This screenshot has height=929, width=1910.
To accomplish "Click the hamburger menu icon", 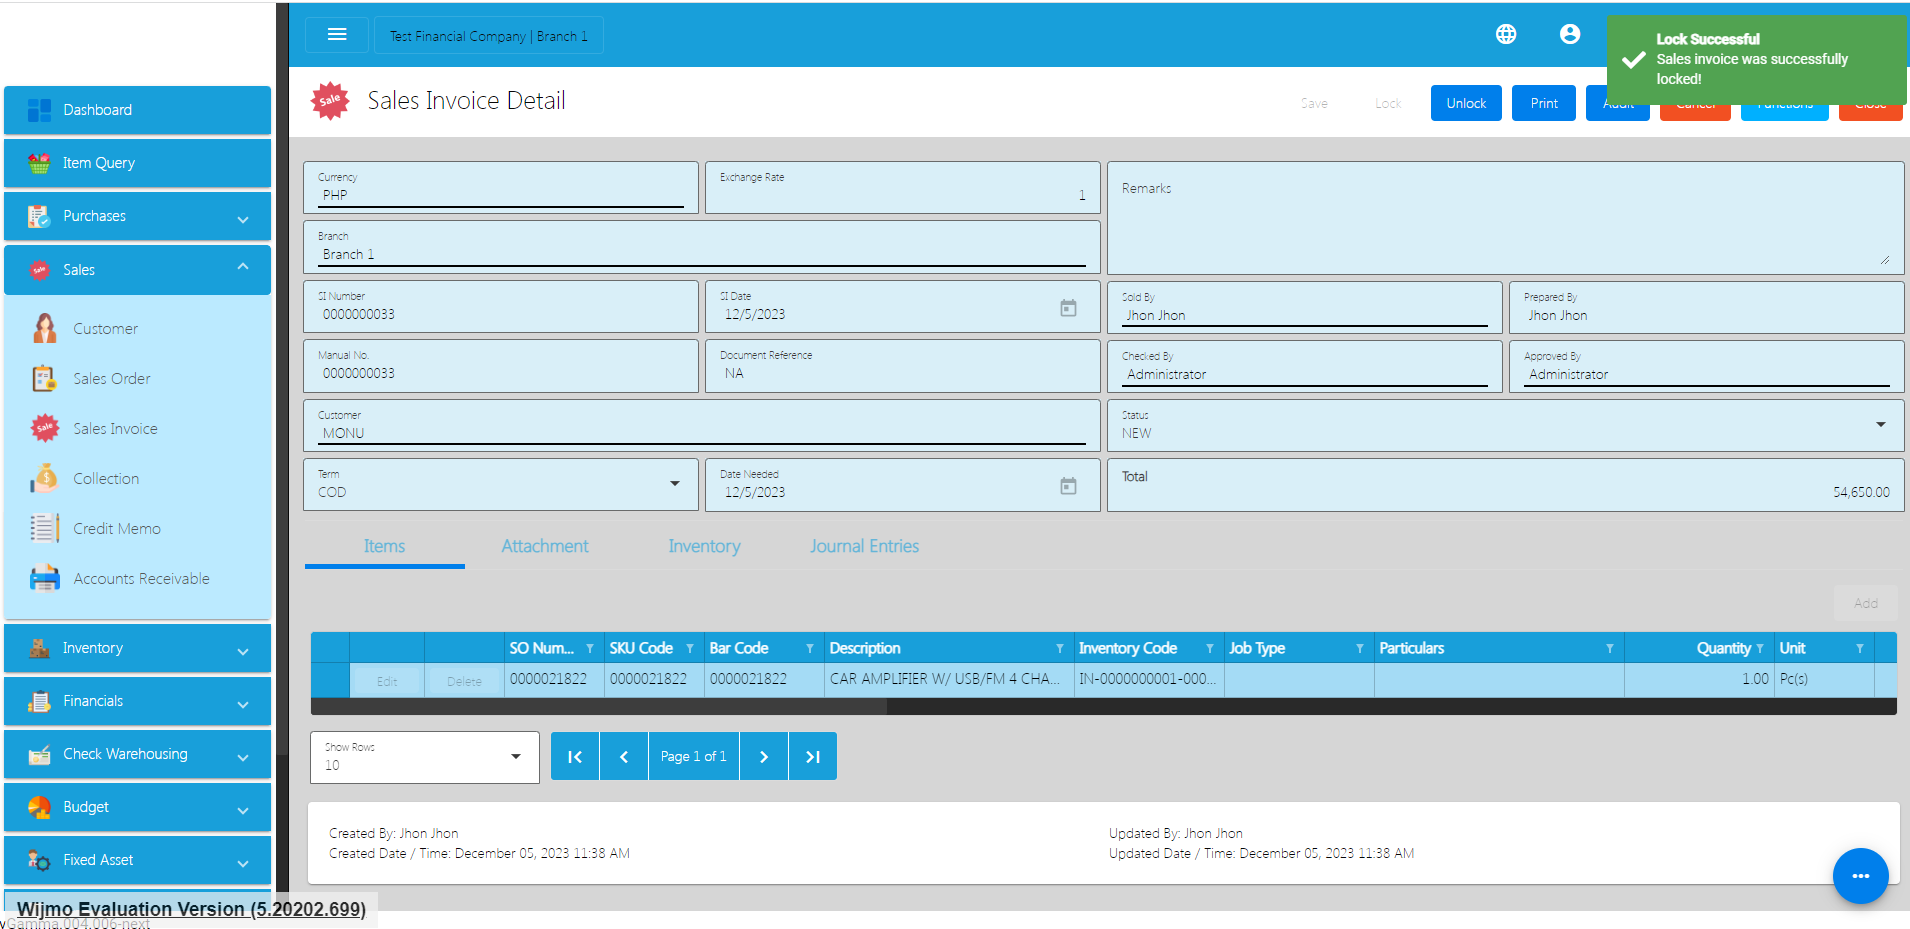I will click(x=337, y=35).
